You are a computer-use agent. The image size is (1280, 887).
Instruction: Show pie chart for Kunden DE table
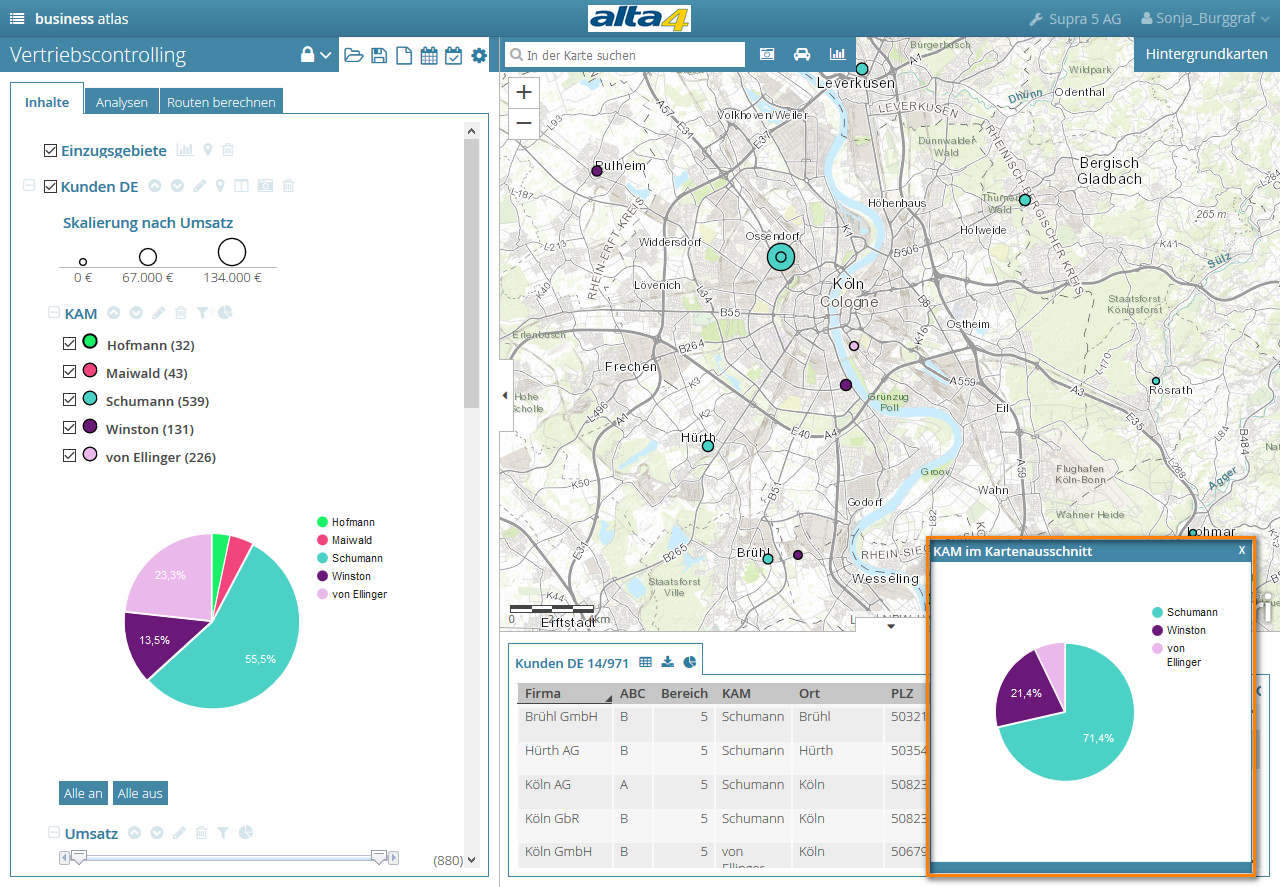tap(690, 662)
